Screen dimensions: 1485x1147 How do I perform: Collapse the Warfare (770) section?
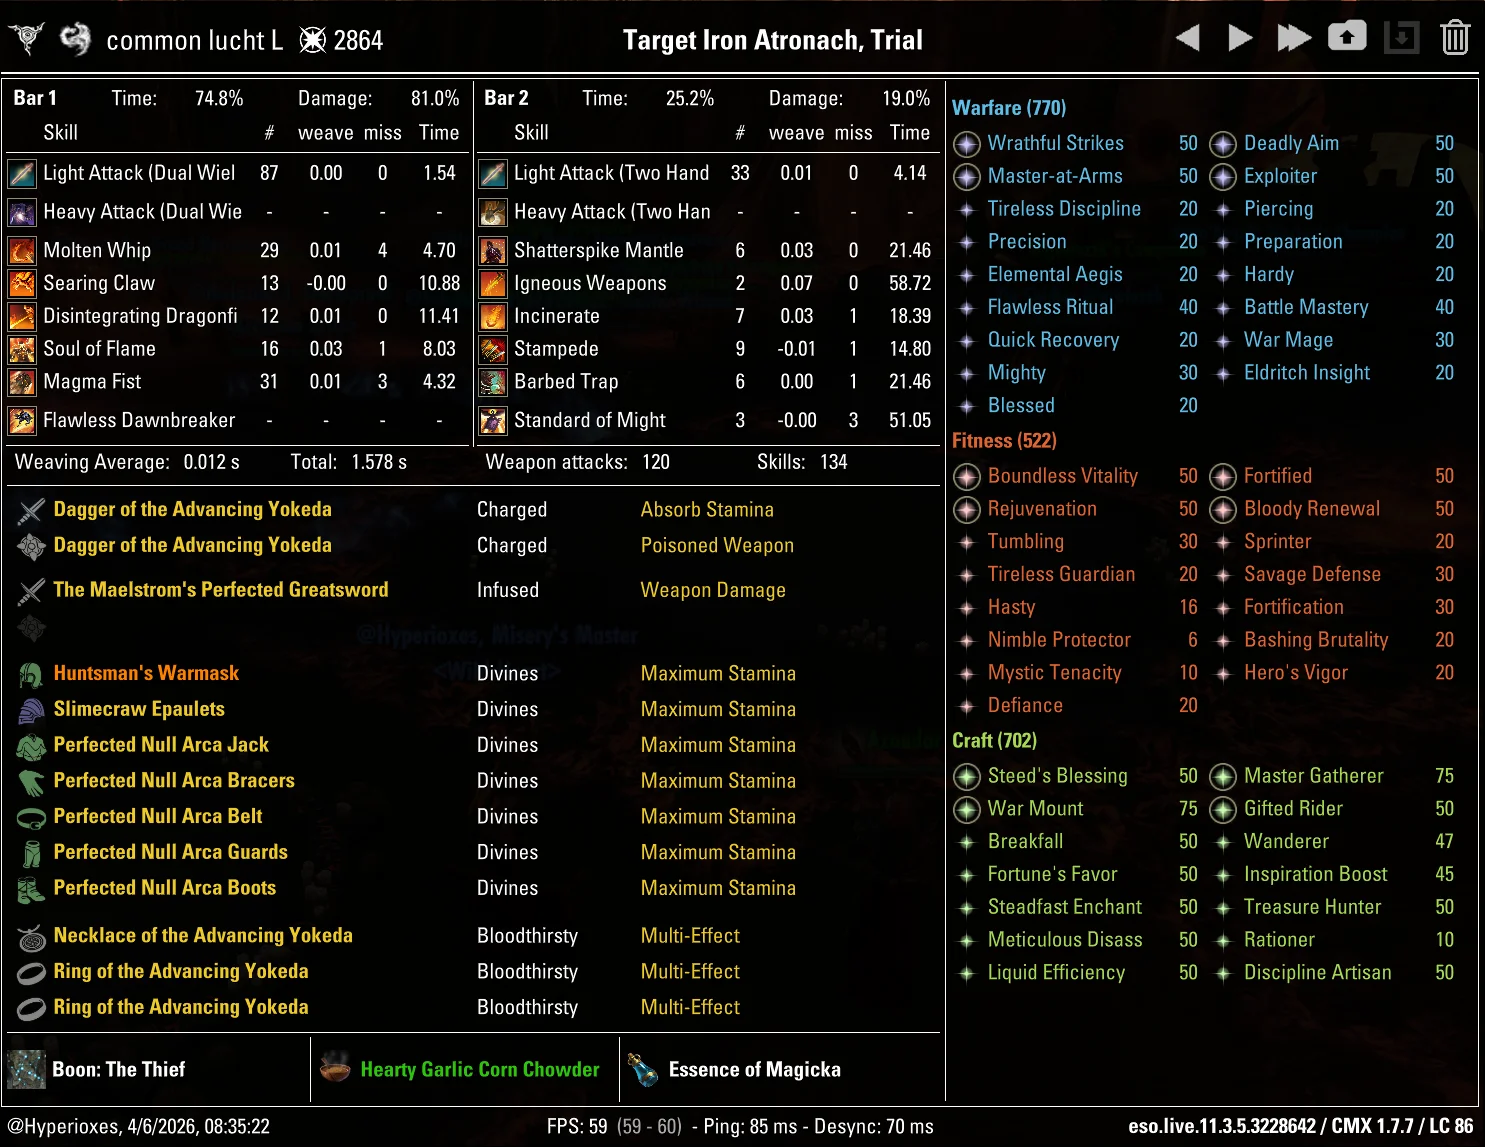click(1009, 108)
